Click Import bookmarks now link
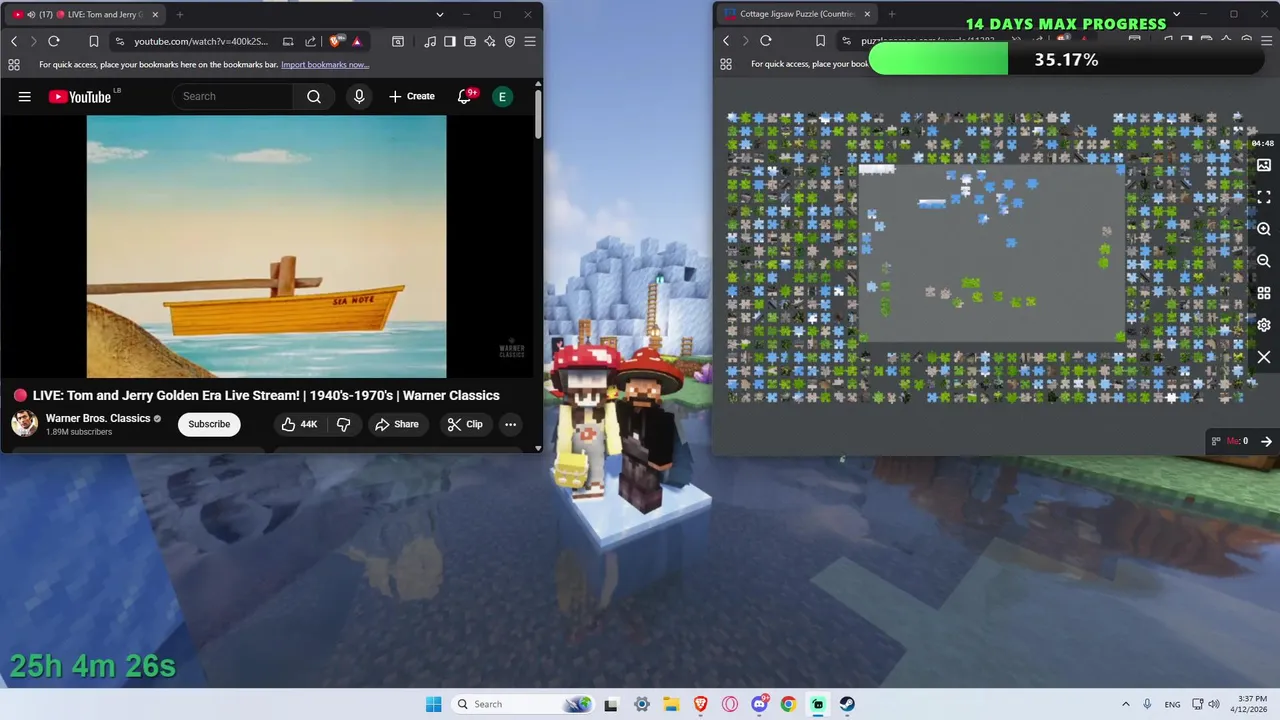The width and height of the screenshot is (1280, 720). coord(325,64)
